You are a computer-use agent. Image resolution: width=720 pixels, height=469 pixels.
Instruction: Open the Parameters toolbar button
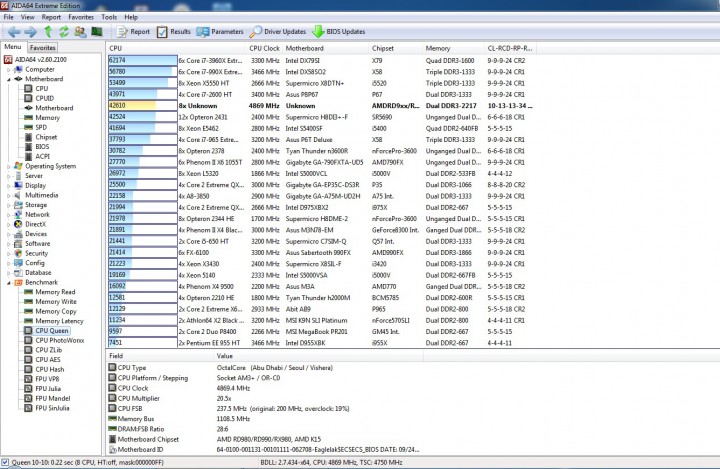pyautogui.click(x=220, y=32)
